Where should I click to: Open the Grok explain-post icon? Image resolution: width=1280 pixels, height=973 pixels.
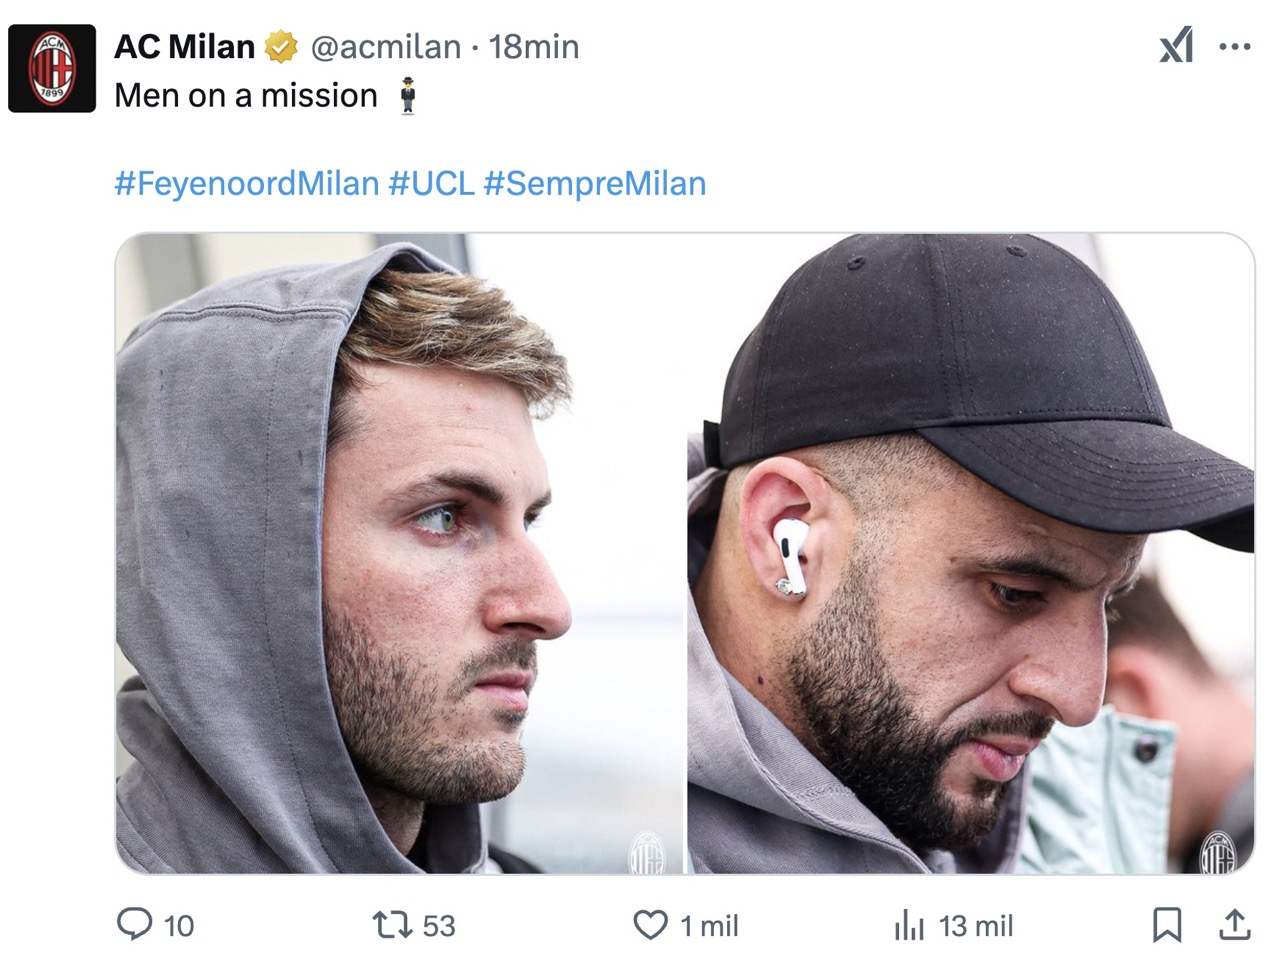click(x=1176, y=46)
